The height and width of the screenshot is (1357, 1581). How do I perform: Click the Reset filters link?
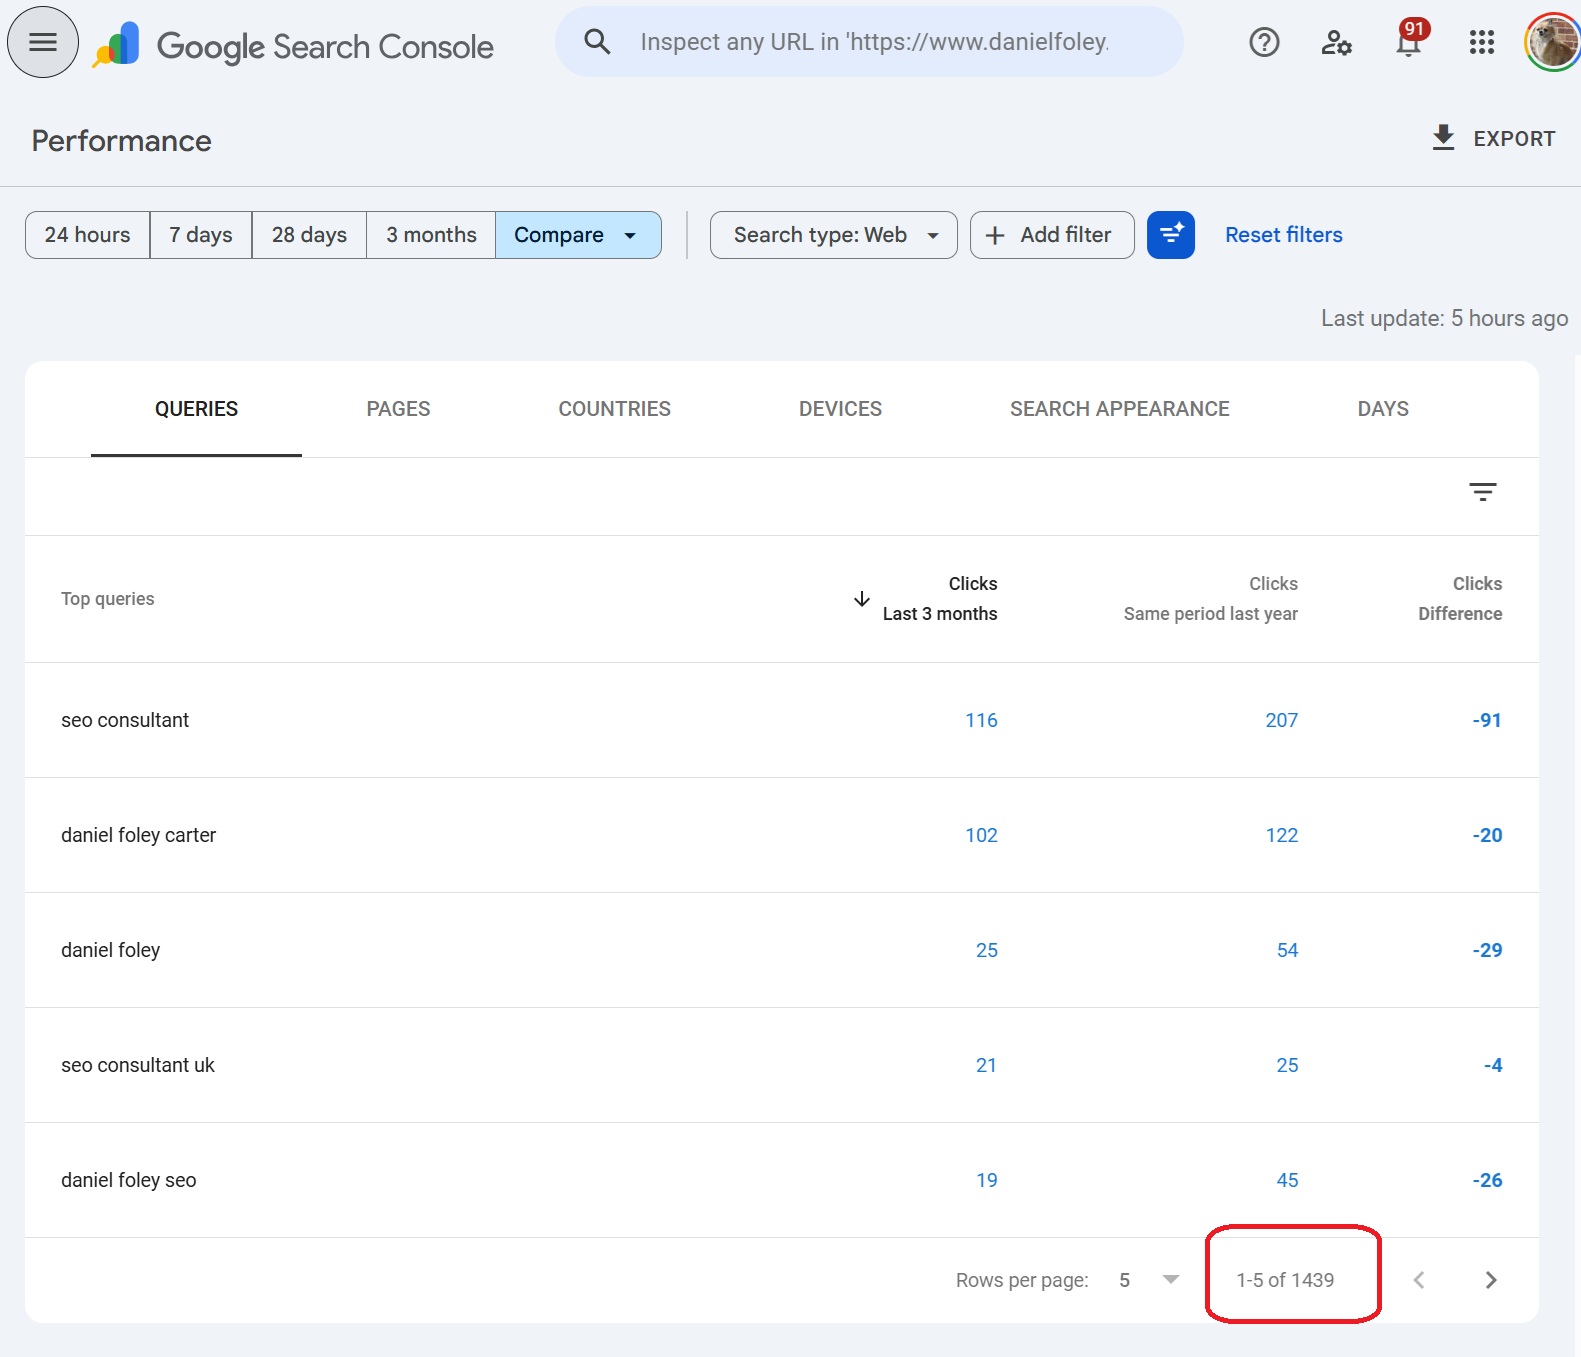pyautogui.click(x=1284, y=235)
